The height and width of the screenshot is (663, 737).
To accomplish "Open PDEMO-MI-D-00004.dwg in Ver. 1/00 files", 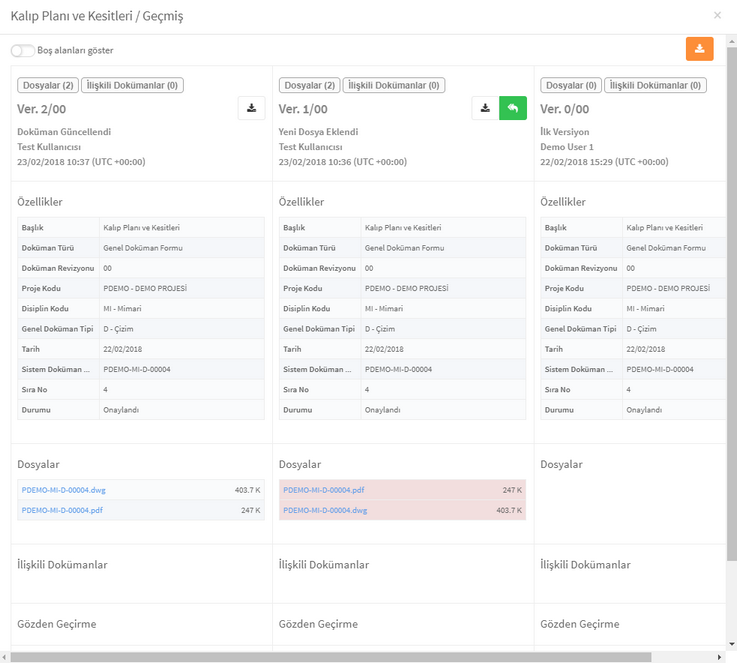I will [325, 510].
